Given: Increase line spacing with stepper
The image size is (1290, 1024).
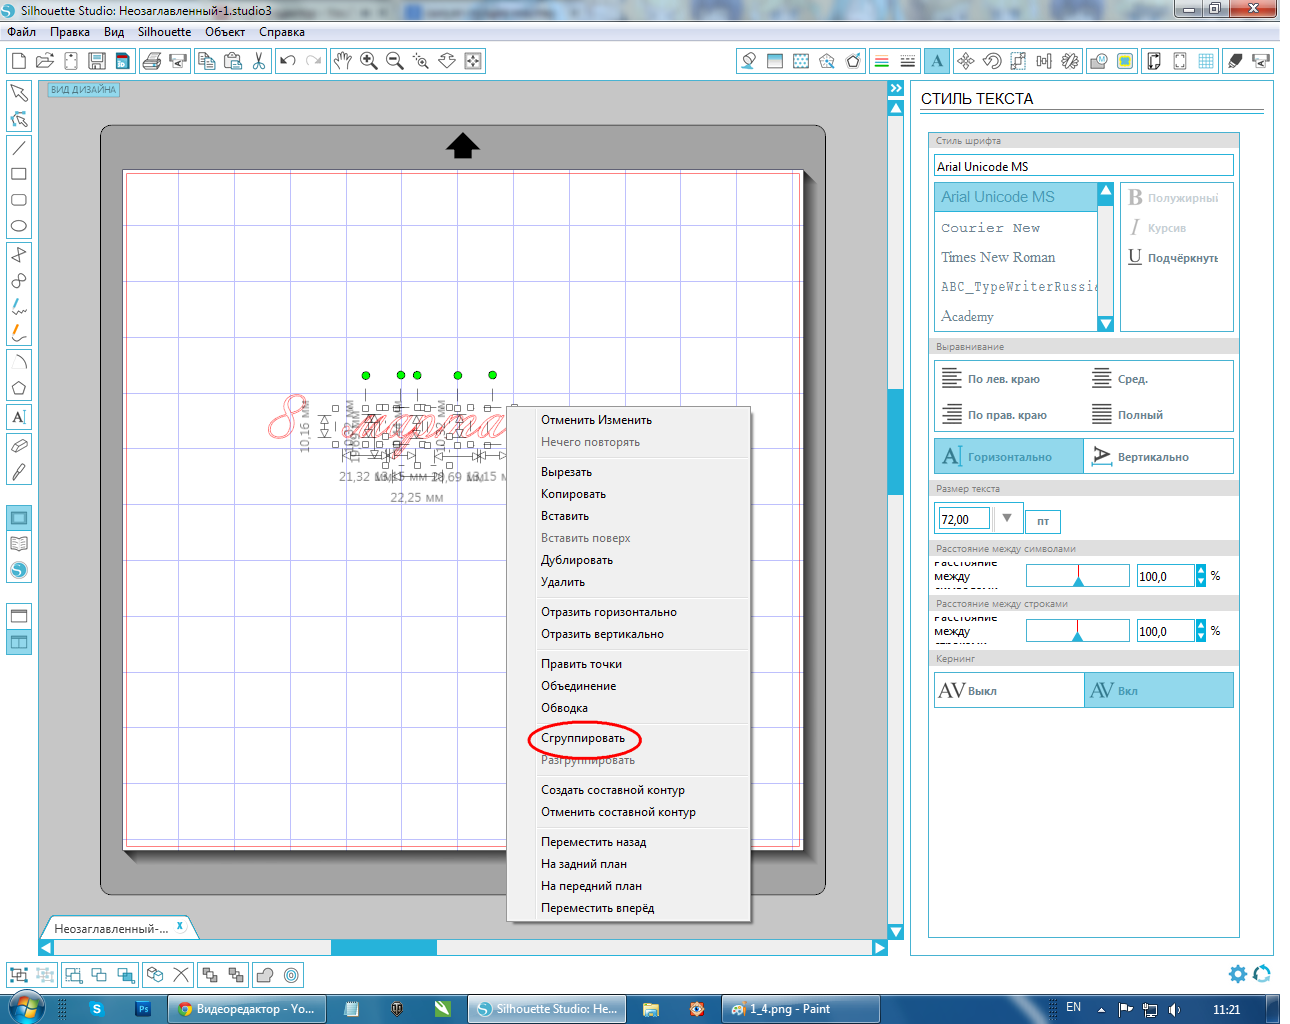Looking at the screenshot, I should 1201,625.
